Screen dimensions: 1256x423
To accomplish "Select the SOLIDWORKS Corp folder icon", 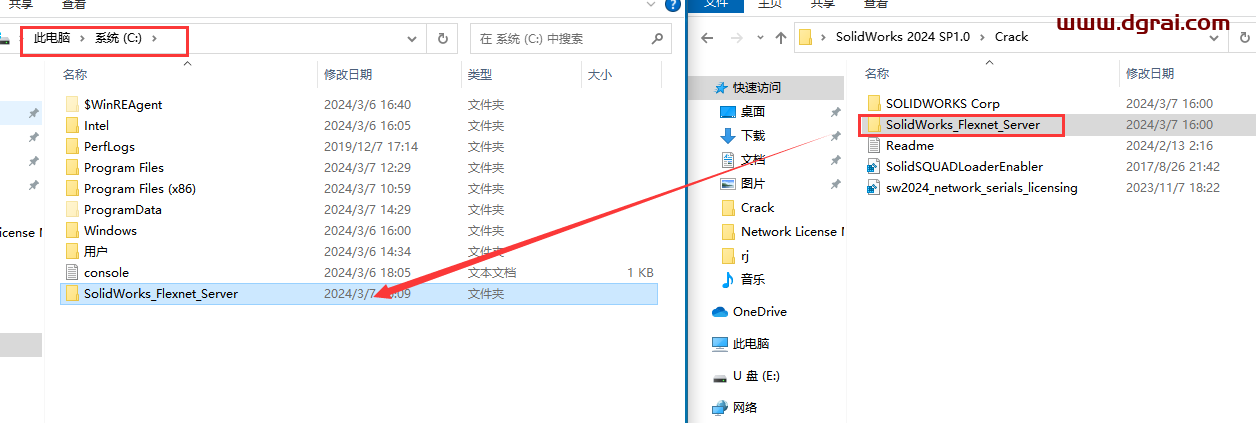I will [x=874, y=103].
